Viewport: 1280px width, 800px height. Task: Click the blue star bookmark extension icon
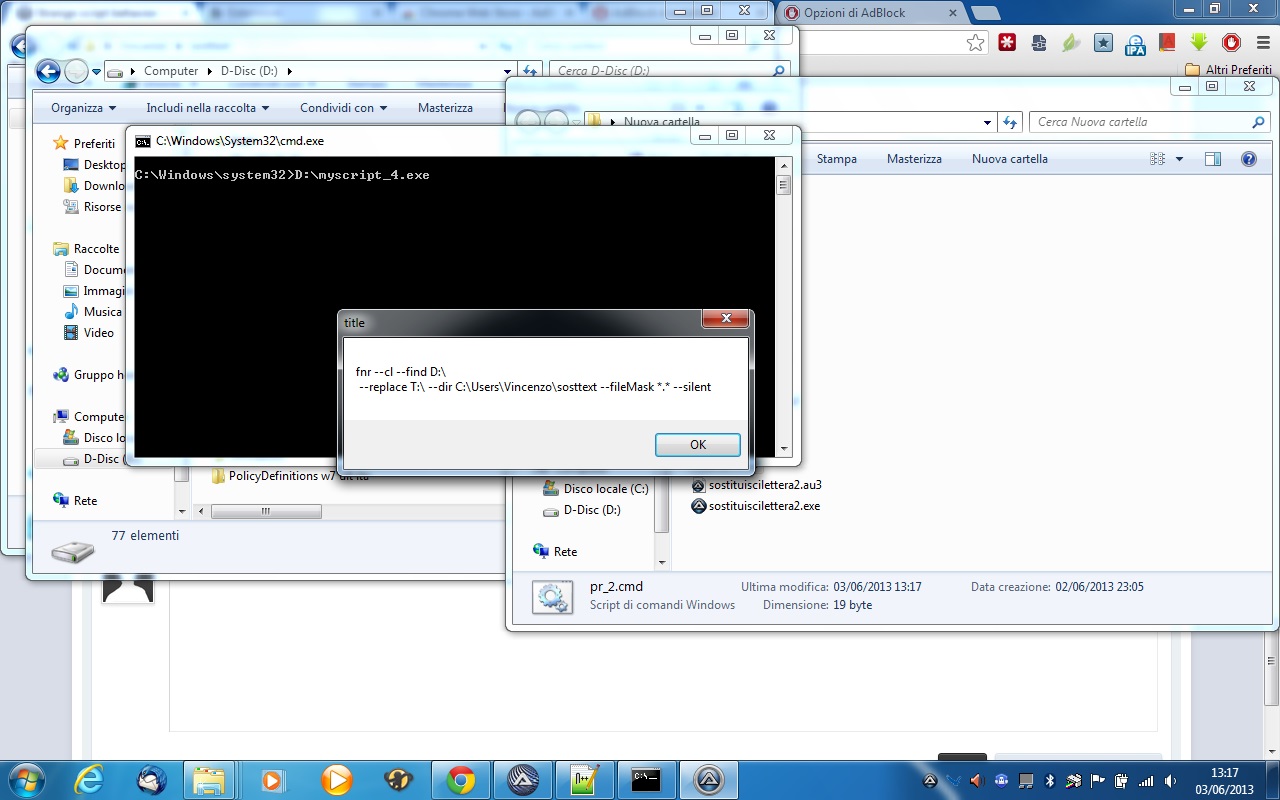click(x=1103, y=43)
